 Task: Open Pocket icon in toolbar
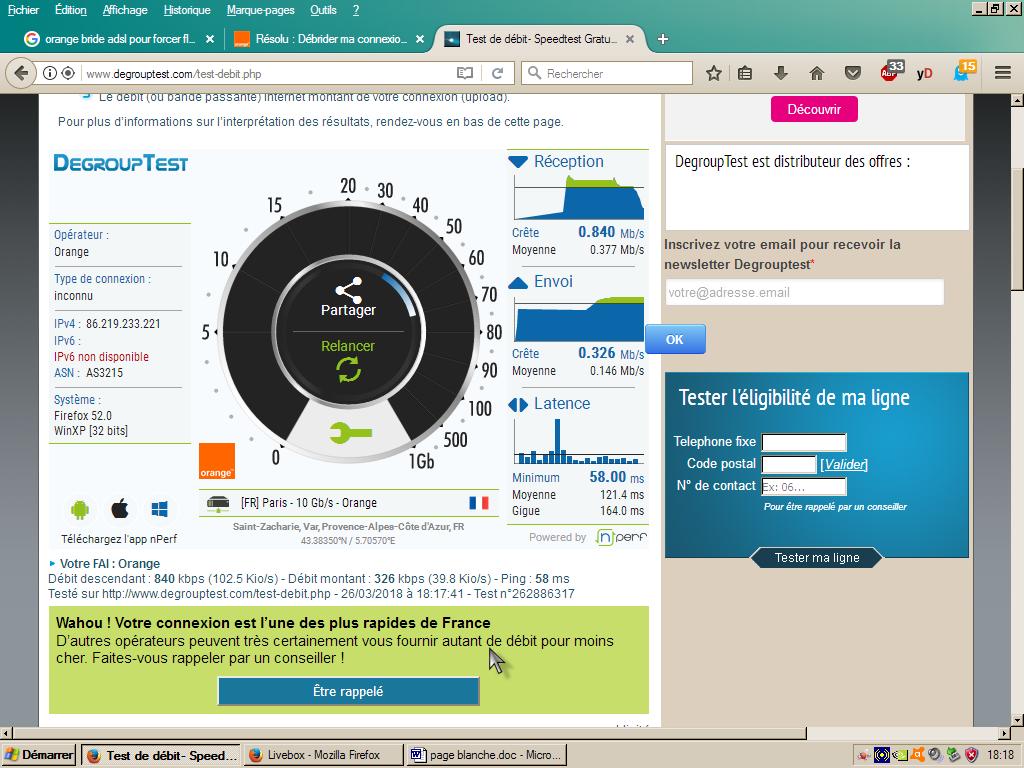click(x=853, y=73)
